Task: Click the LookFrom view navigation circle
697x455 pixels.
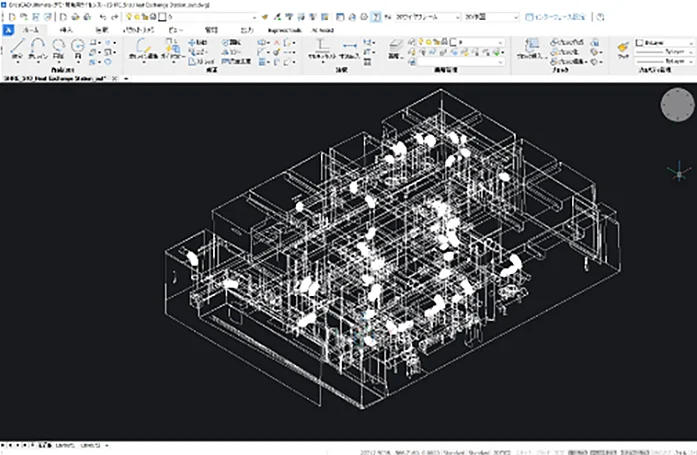Action: [x=676, y=105]
